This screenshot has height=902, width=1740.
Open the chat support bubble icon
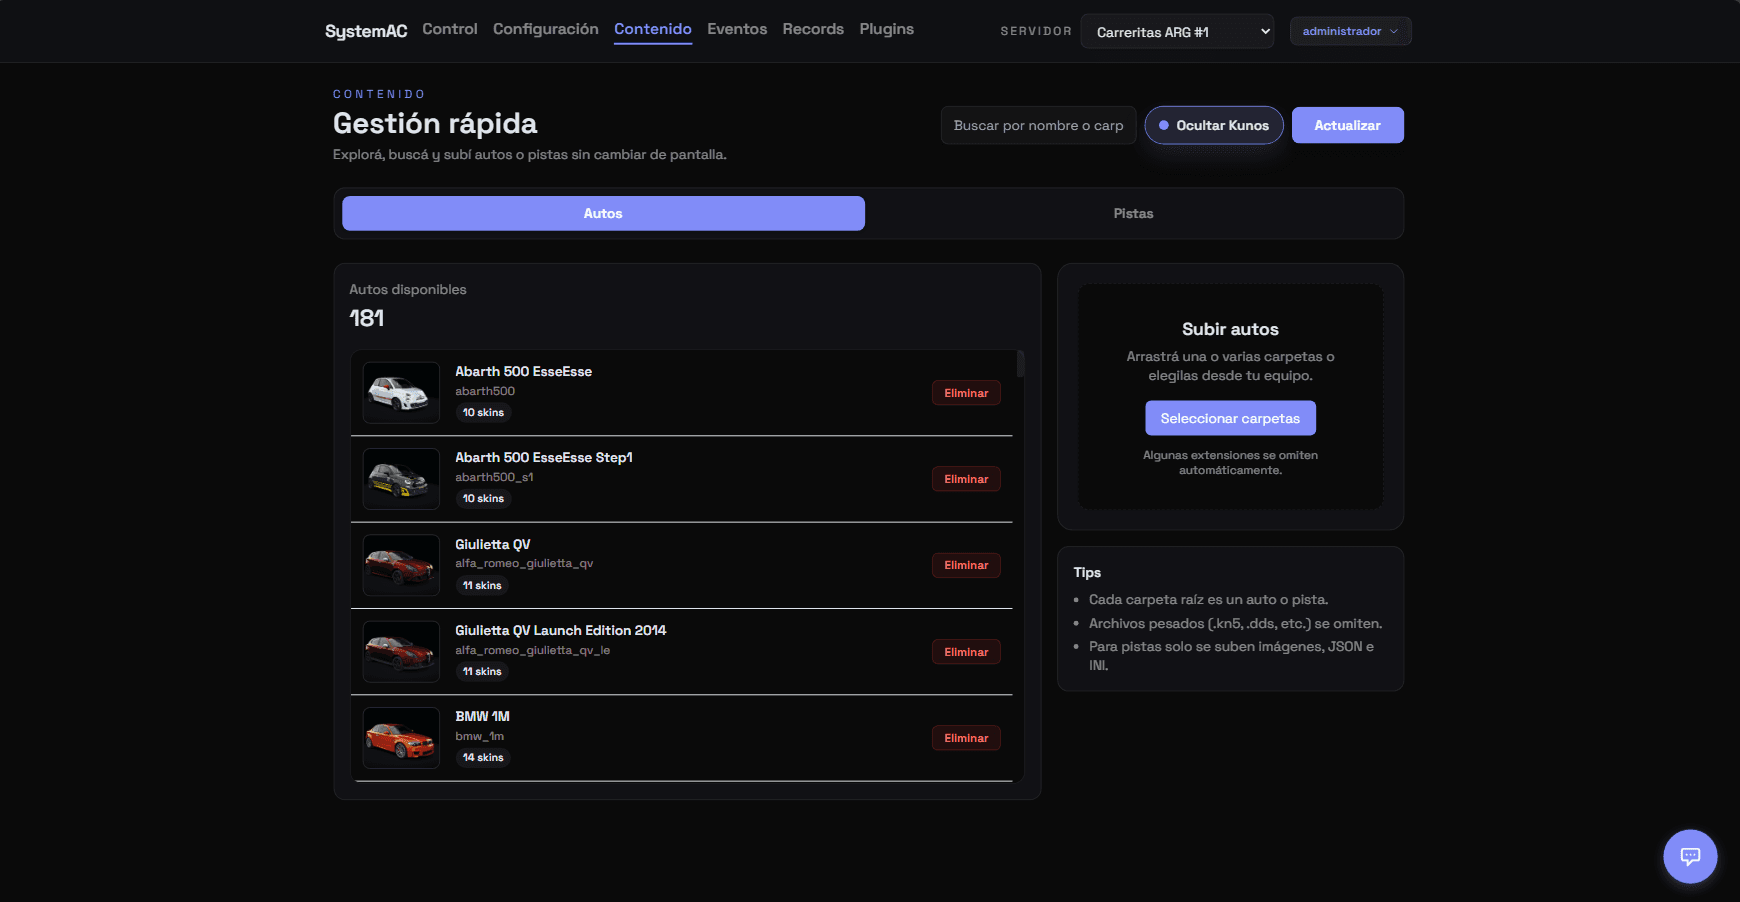pyautogui.click(x=1690, y=856)
